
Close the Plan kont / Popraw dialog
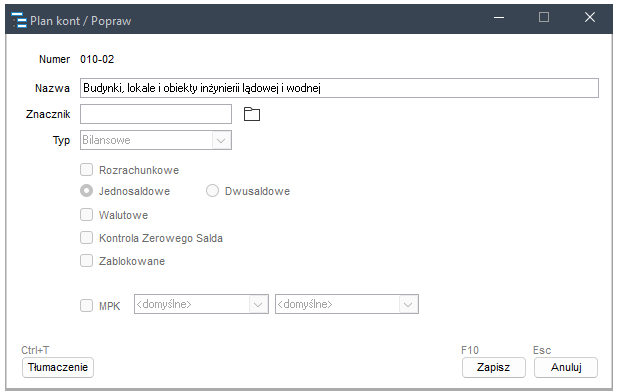pos(590,17)
